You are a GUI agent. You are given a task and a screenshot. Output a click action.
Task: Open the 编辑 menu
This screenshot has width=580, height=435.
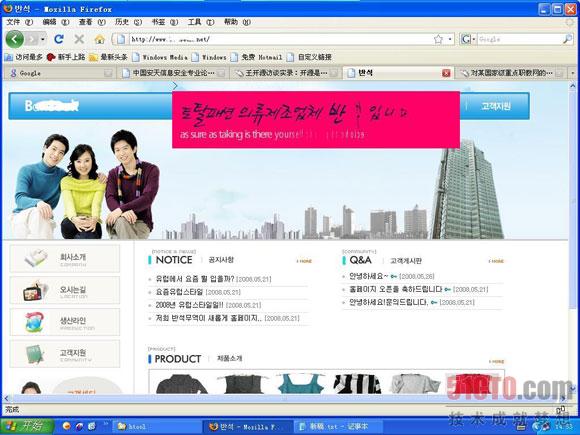point(55,22)
